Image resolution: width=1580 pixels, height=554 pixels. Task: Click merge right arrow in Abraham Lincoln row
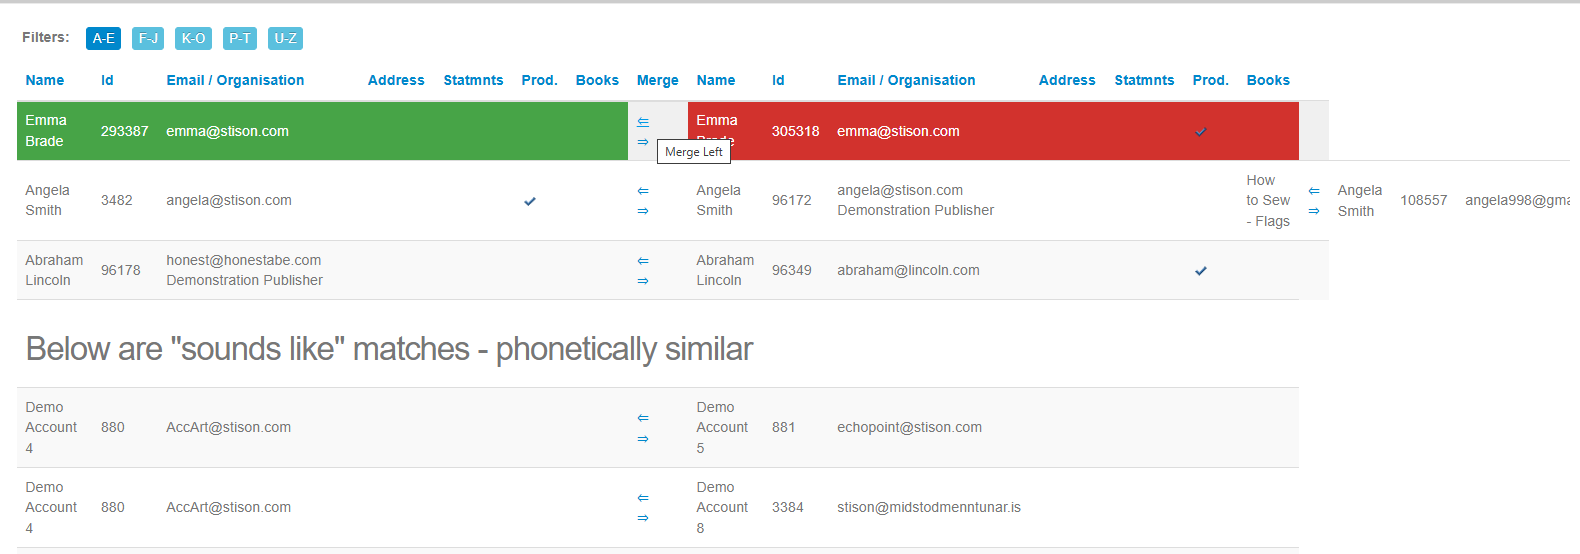pyautogui.click(x=643, y=281)
